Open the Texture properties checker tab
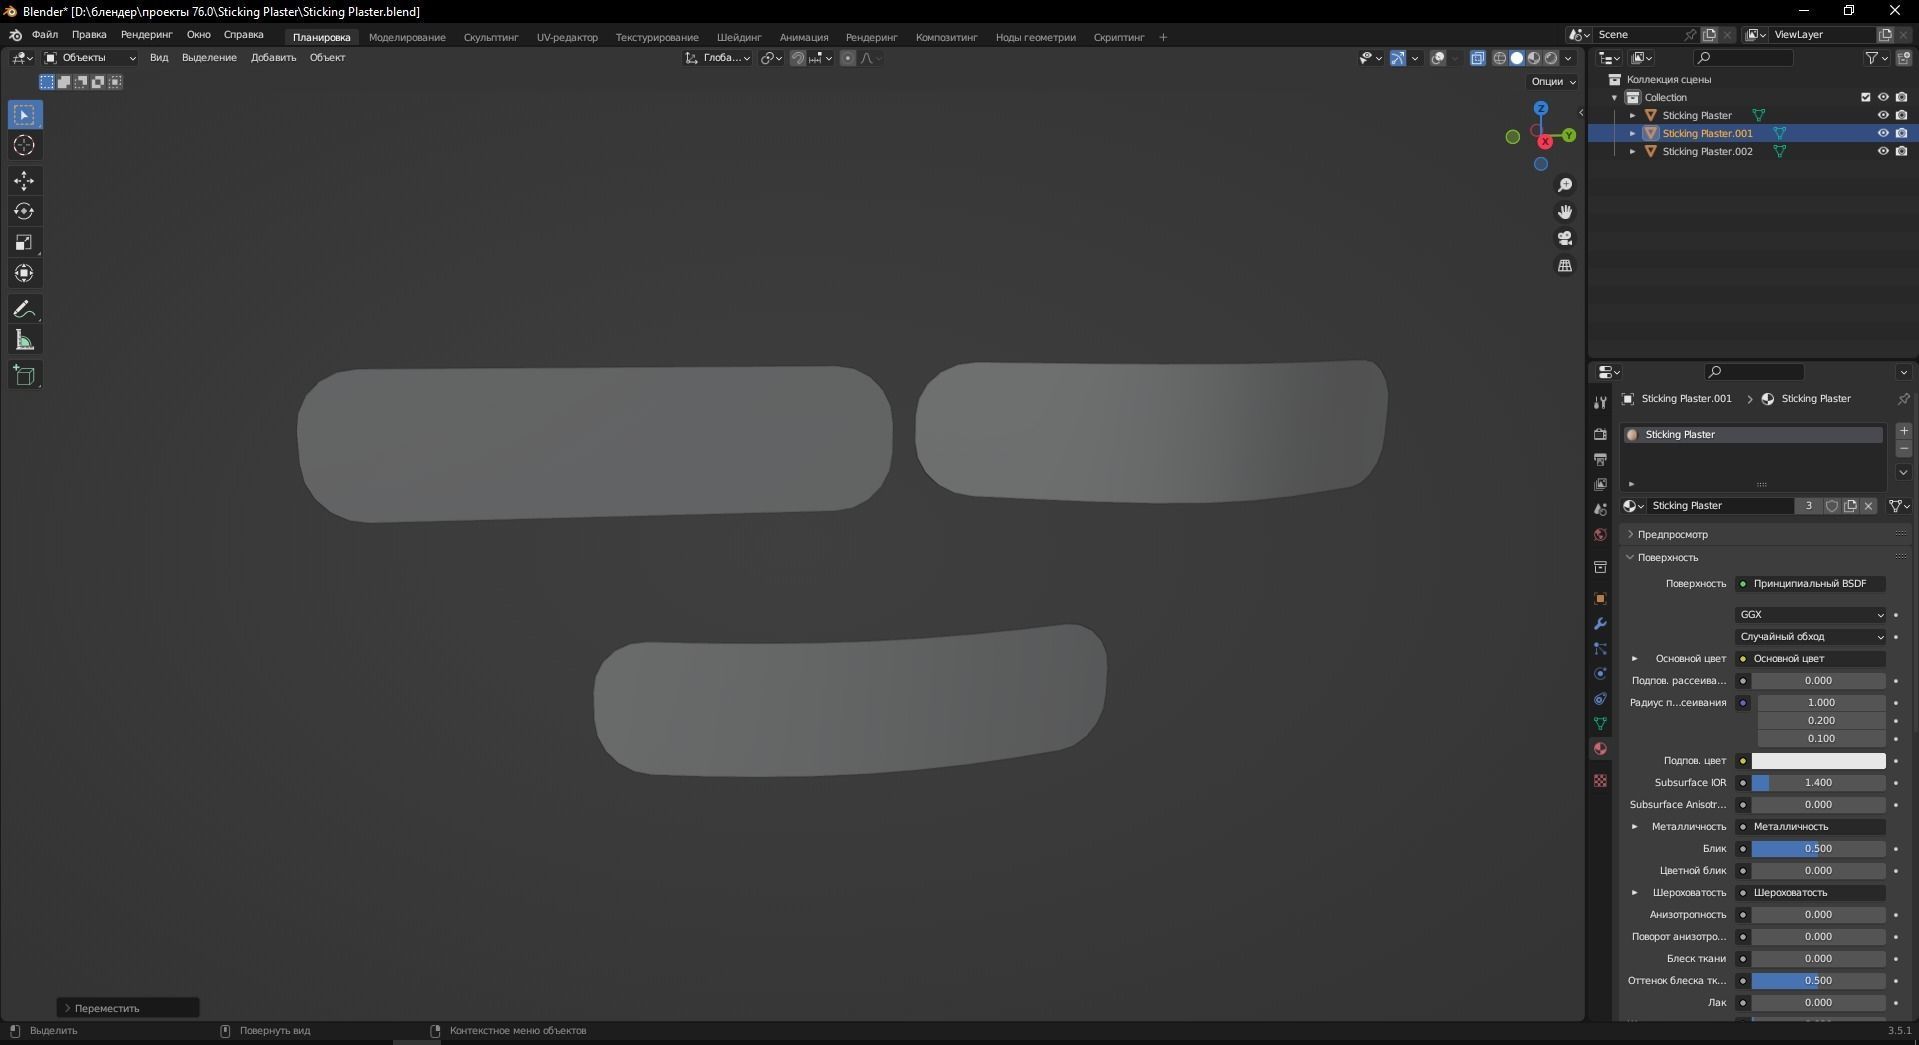This screenshot has height=1045, width=1919. pos(1600,780)
